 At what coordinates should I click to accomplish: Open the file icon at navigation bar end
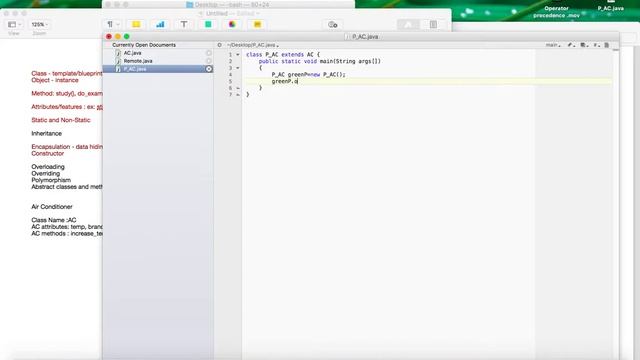pyautogui.click(x=607, y=45)
